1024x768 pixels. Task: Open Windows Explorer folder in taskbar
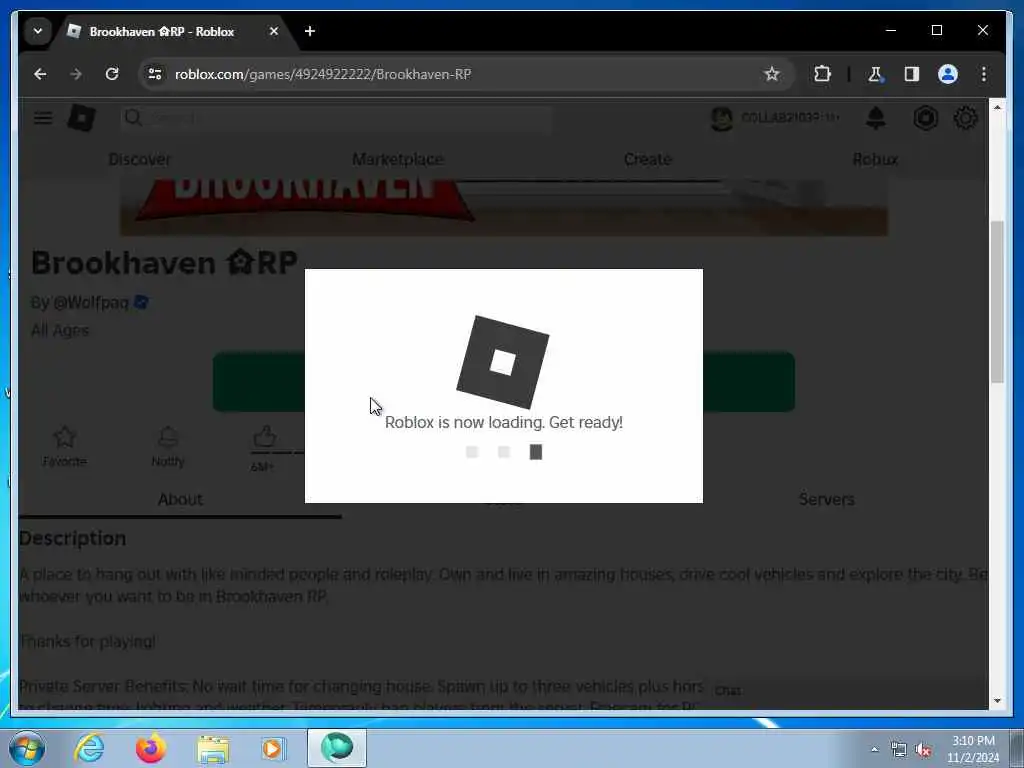(212, 748)
